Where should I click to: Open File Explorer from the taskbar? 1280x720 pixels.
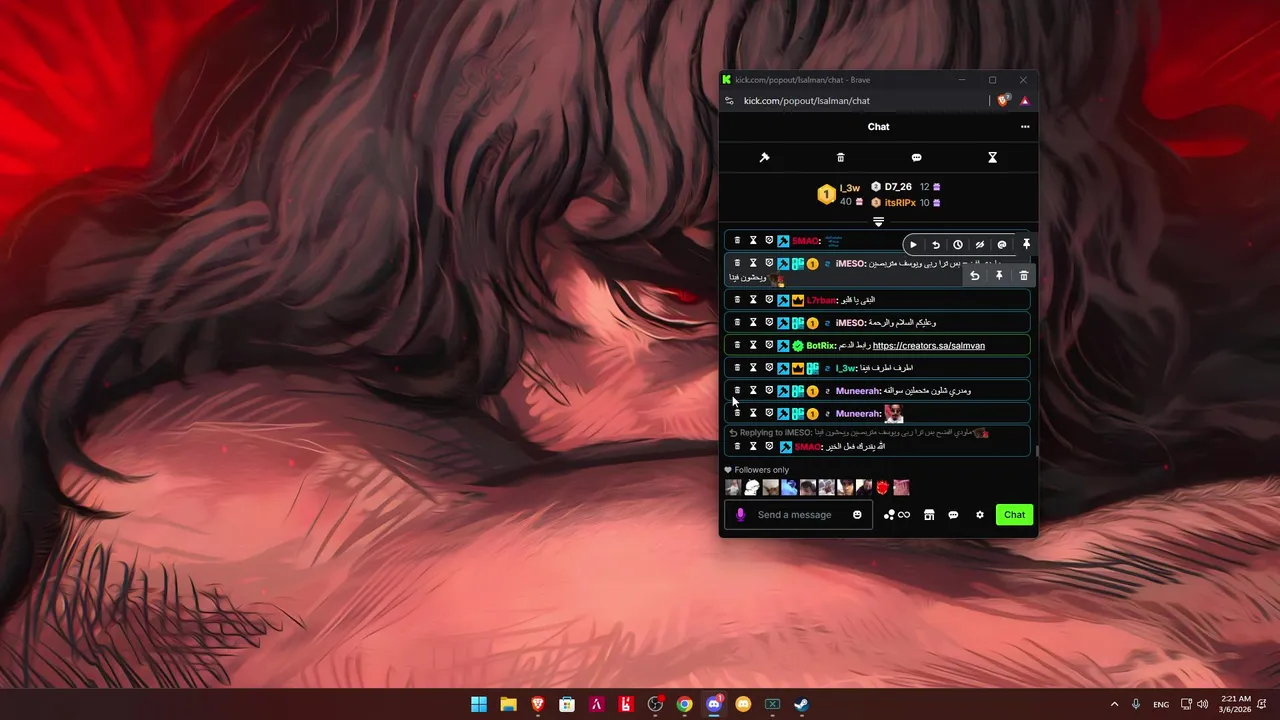(x=508, y=704)
